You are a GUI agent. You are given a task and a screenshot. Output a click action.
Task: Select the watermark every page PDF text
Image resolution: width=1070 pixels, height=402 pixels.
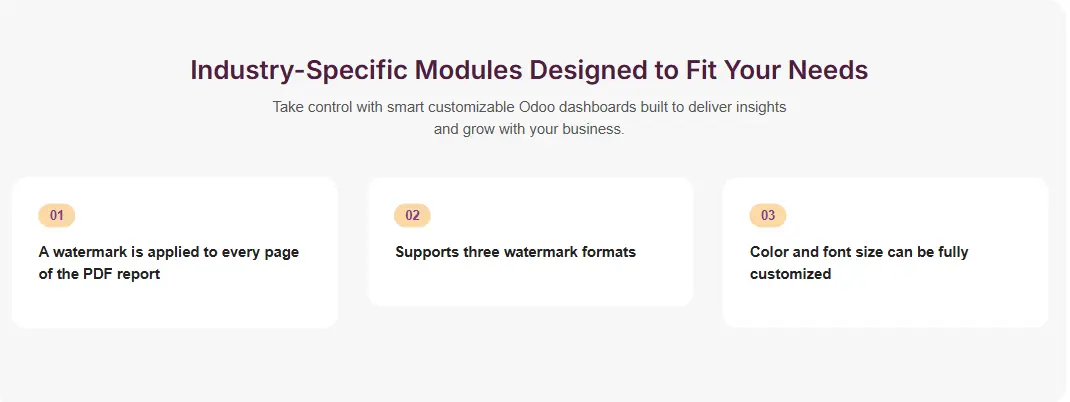click(169, 263)
